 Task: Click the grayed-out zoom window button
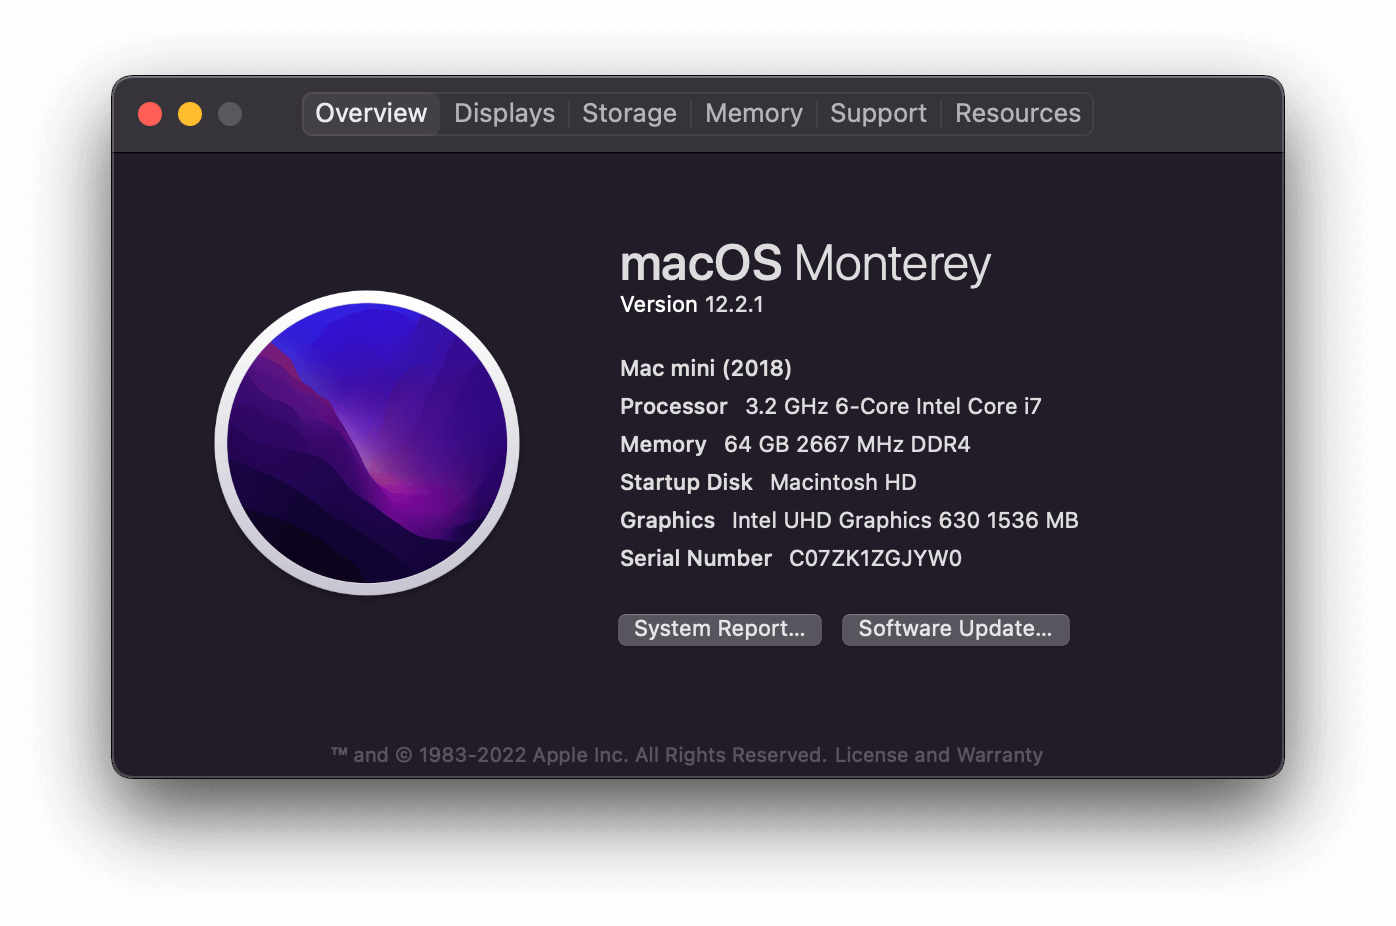[x=230, y=114]
